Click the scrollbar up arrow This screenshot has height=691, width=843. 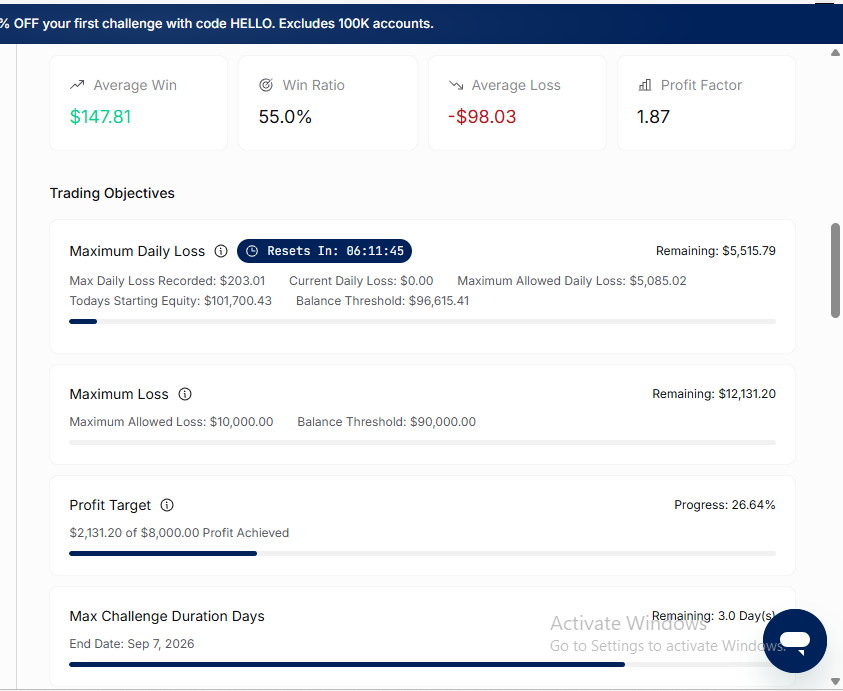click(835, 53)
